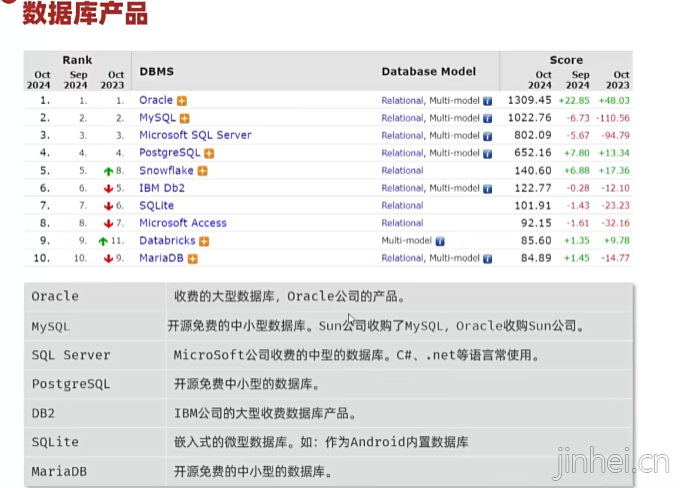The image size is (680, 488).
Task: Open the Microsoft Access link
Action: coord(183,223)
